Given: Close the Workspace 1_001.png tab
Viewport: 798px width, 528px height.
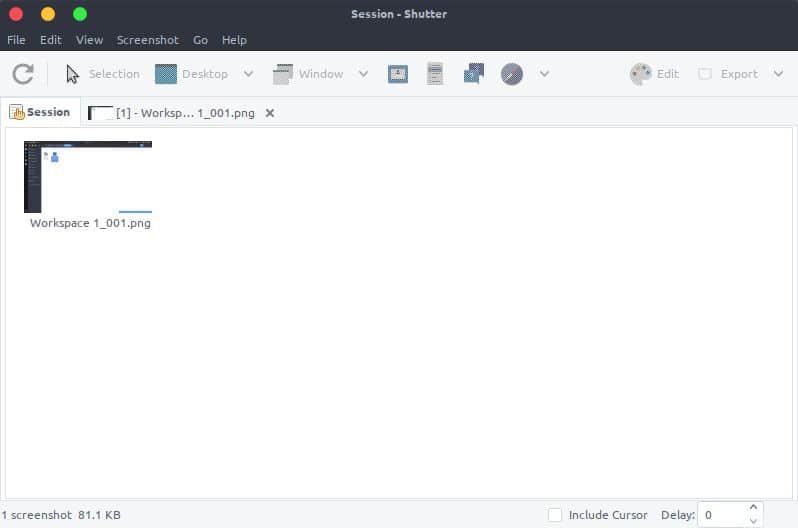Looking at the screenshot, I should 270,113.
